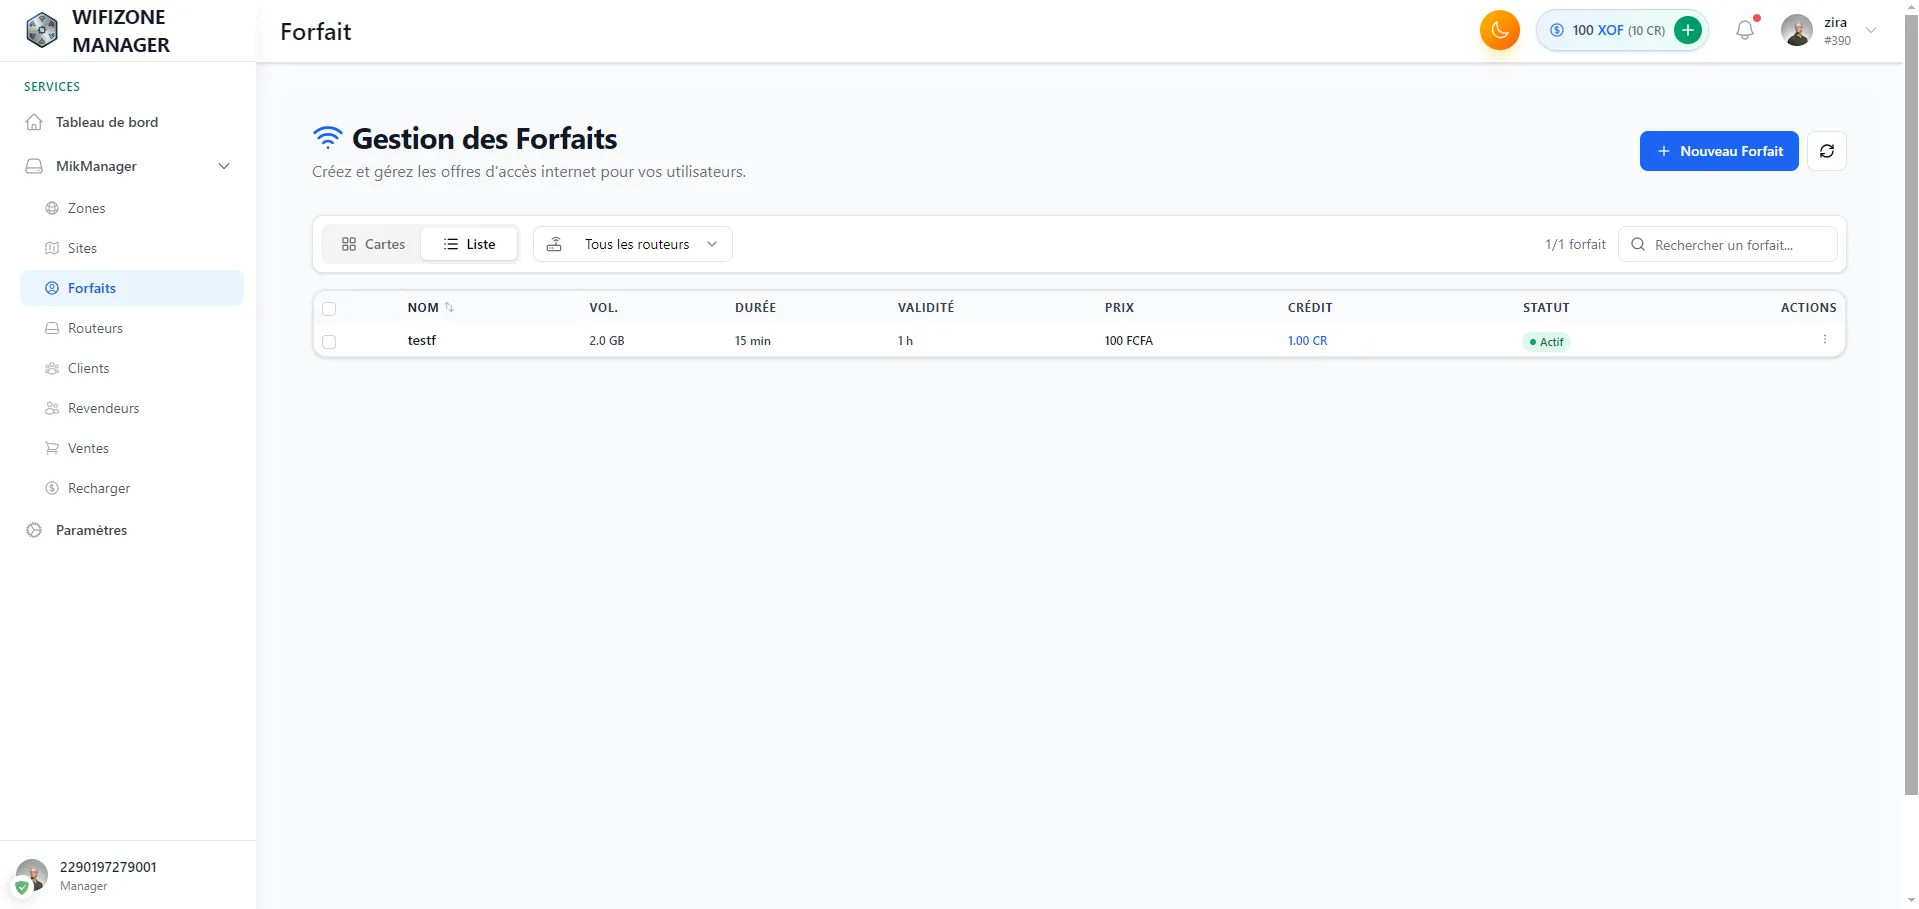The width and height of the screenshot is (1919, 909).
Task: Open the Clients section
Action: coord(90,367)
